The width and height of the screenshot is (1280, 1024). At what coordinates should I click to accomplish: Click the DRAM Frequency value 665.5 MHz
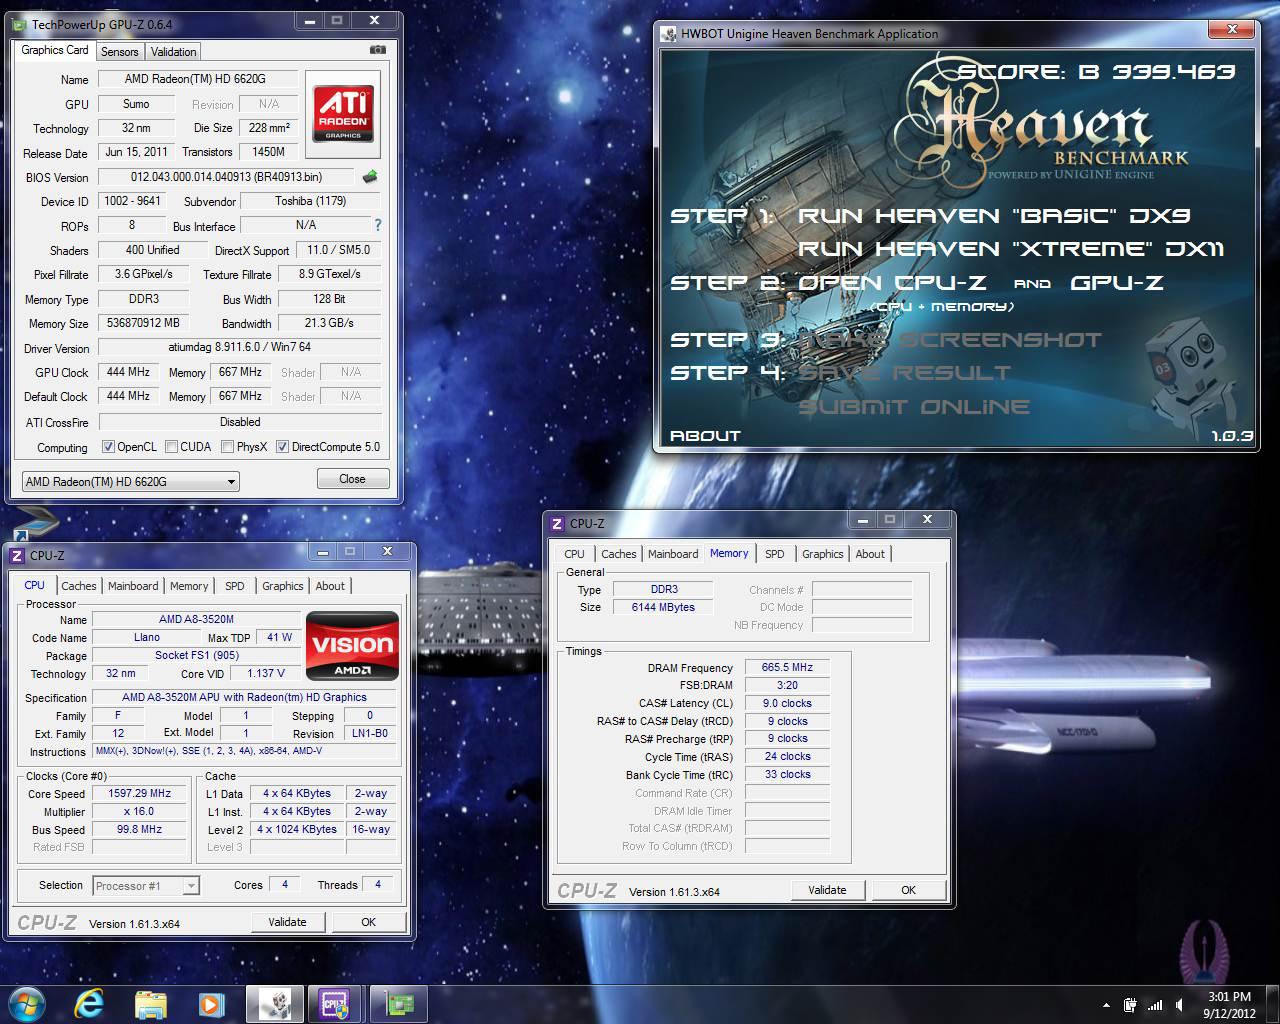(x=787, y=667)
